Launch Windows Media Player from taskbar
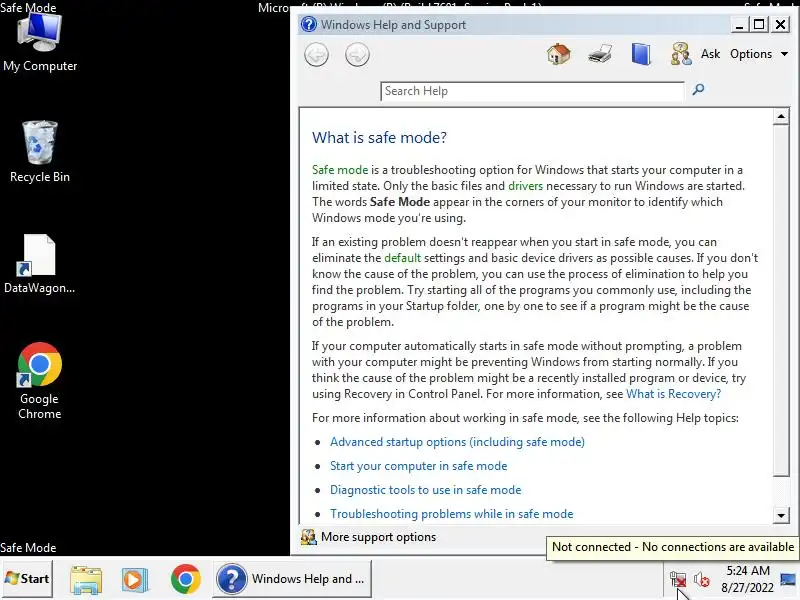The height and width of the screenshot is (600, 800). (x=135, y=580)
